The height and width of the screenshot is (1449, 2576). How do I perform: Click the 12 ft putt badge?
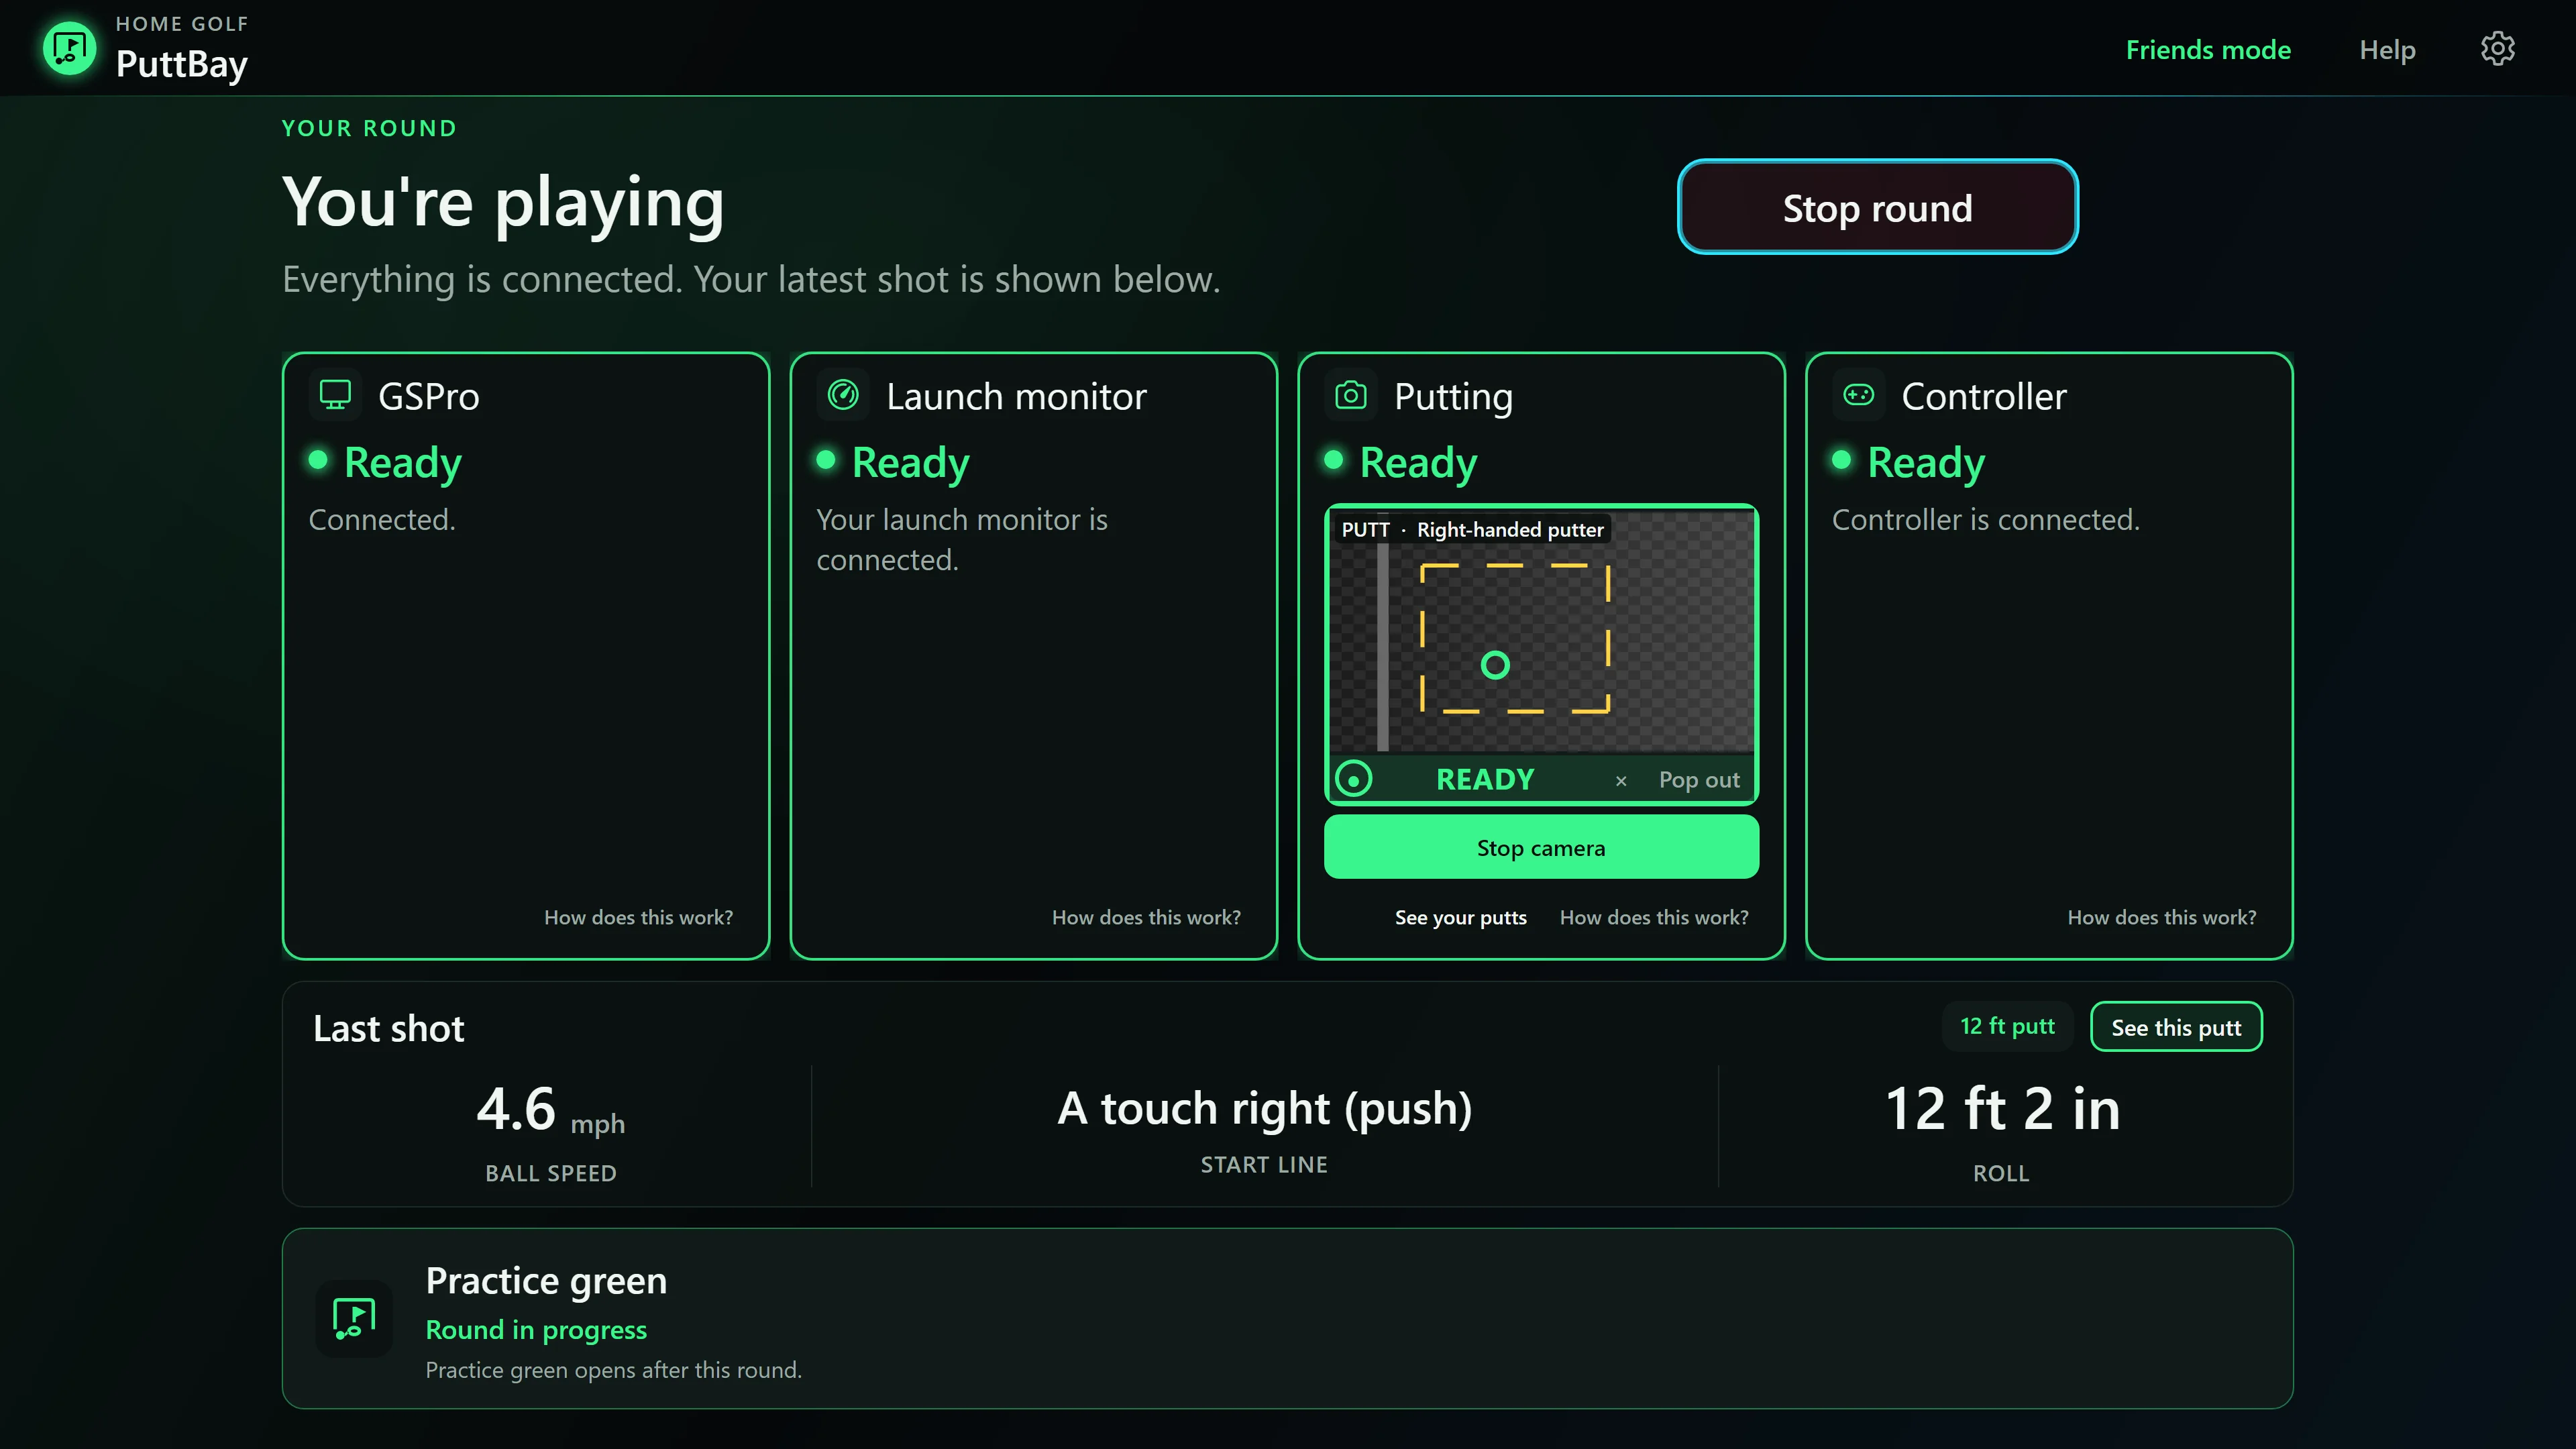(2007, 1026)
